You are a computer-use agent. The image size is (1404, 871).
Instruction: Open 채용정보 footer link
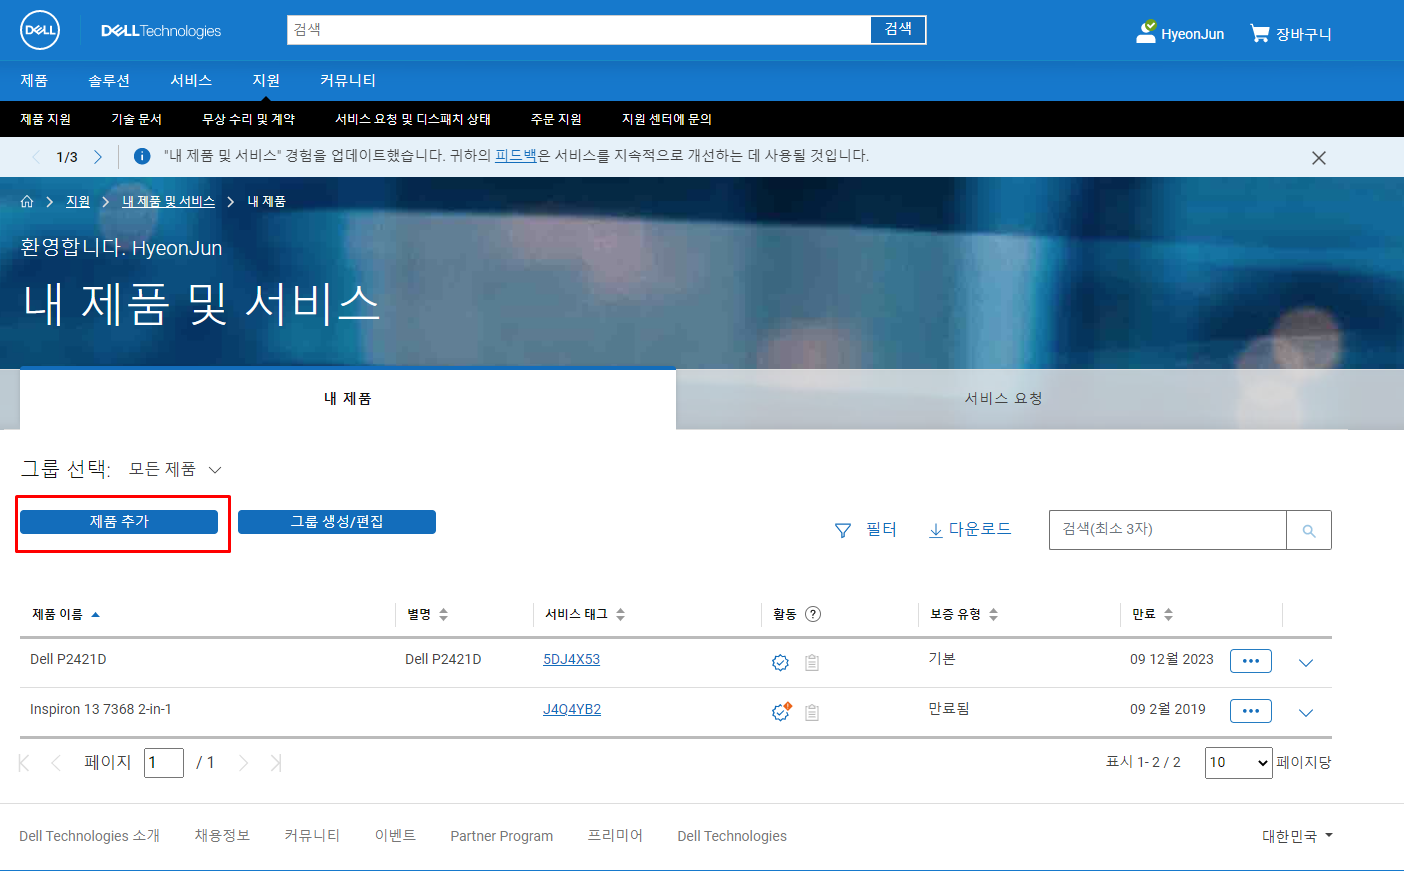(x=222, y=835)
